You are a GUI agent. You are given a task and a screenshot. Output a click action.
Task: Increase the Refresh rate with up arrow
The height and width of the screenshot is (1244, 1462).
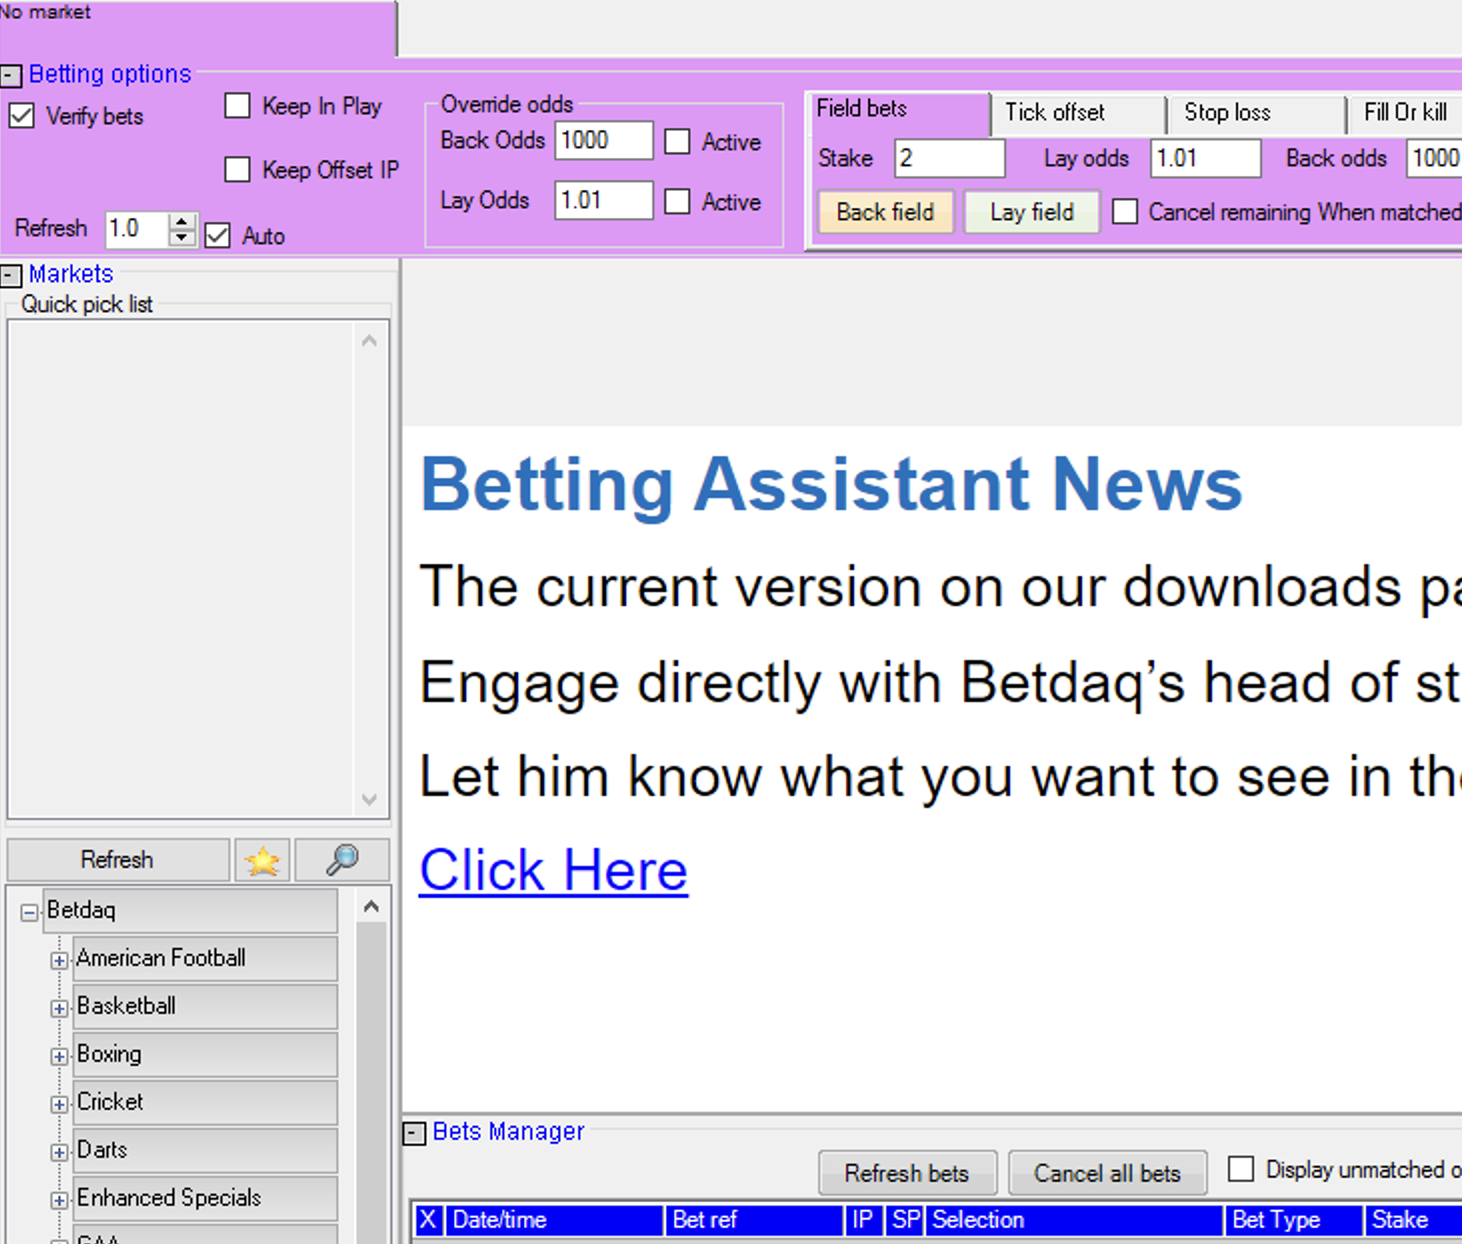[181, 221]
